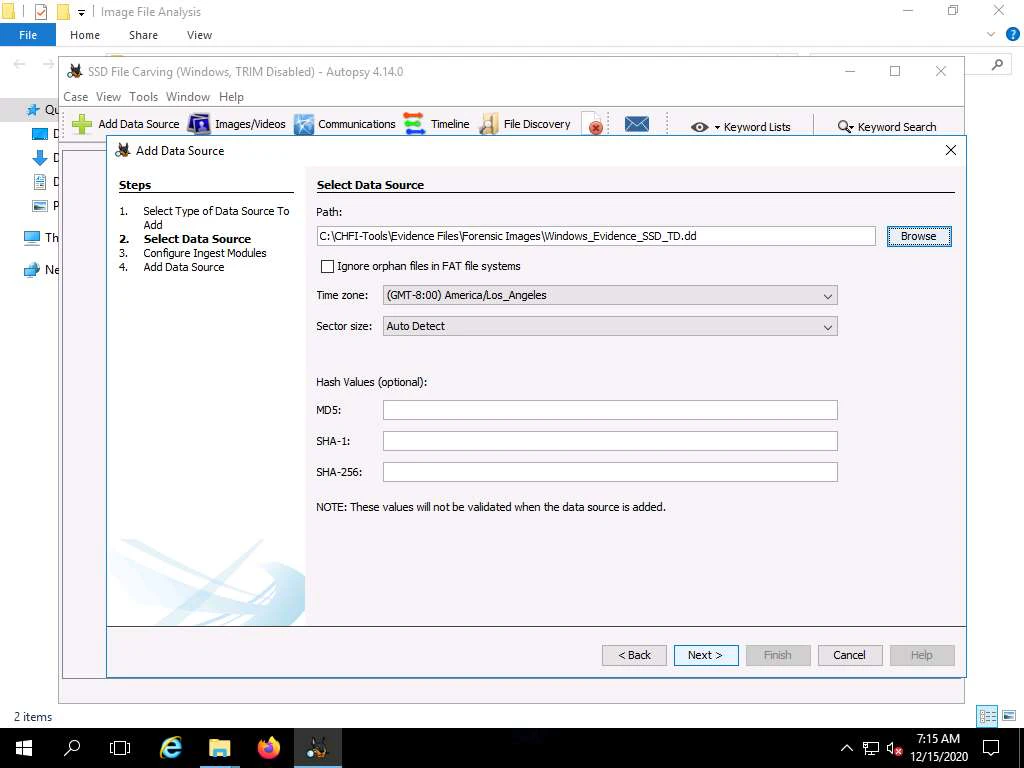Open the Share ribbon tab in Explorer
1024x768 pixels.
[x=143, y=35]
